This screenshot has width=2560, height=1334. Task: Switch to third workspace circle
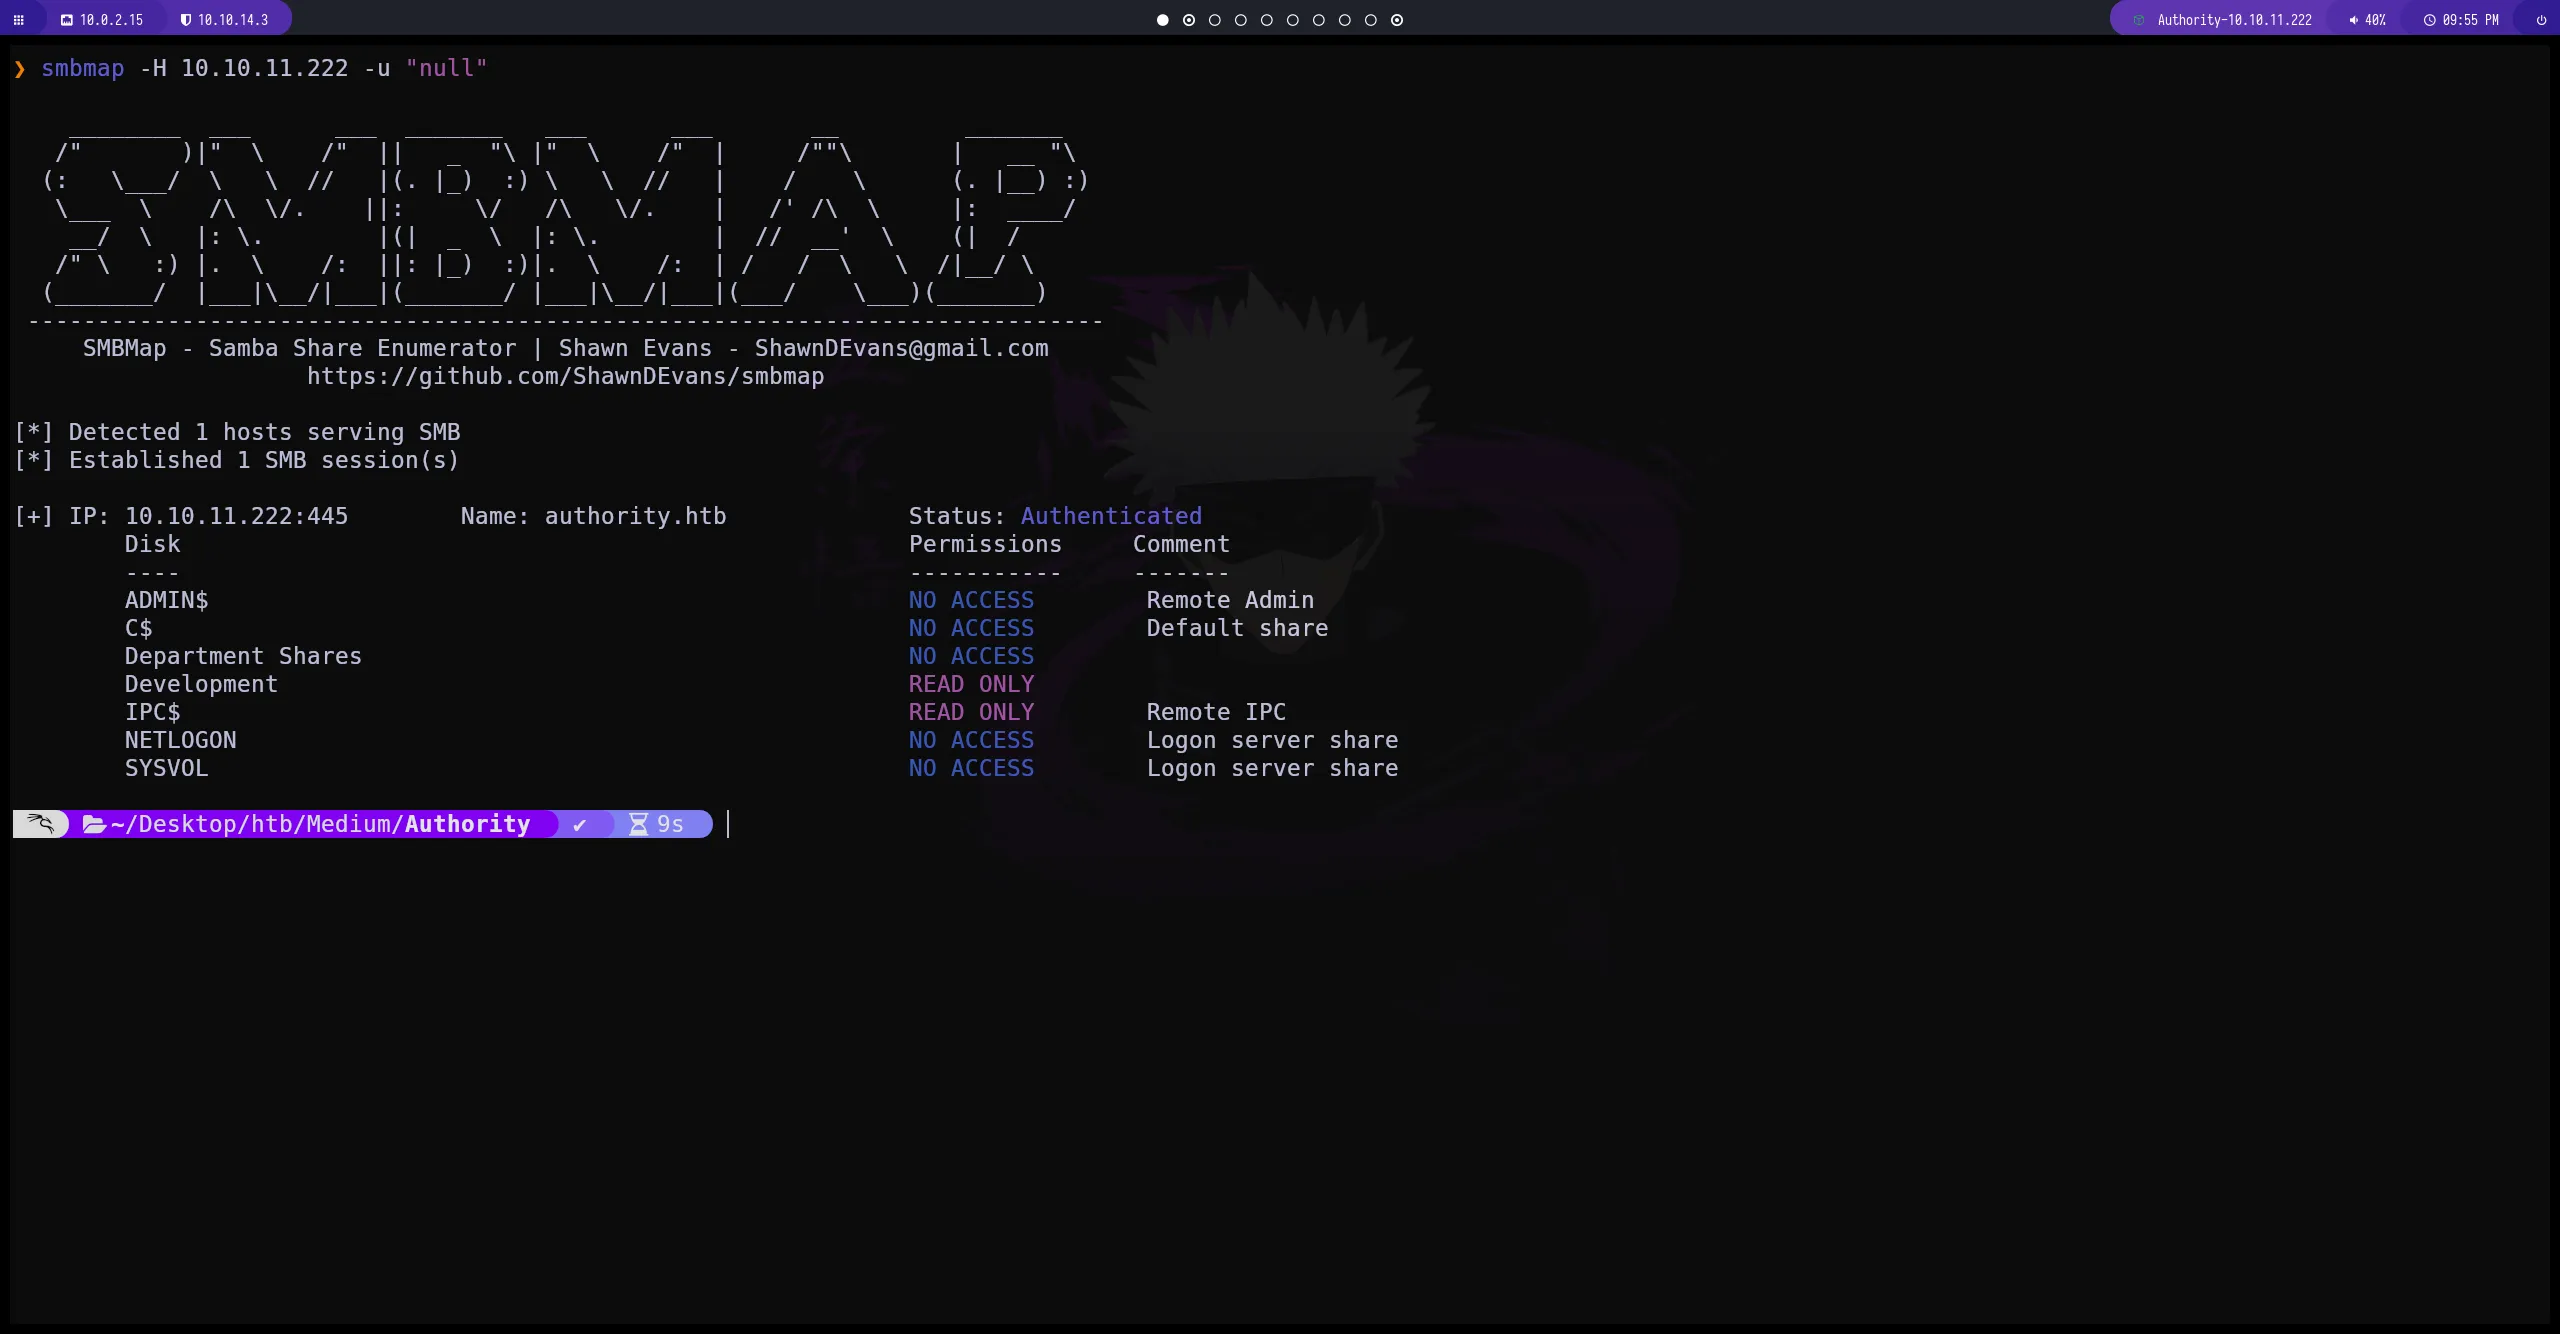click(x=1215, y=20)
